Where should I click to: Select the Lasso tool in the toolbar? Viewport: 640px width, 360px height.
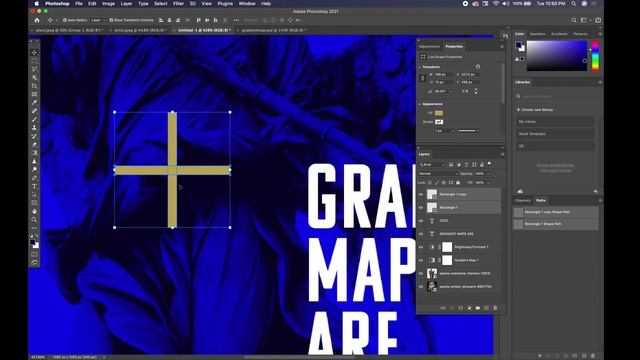tap(34, 69)
